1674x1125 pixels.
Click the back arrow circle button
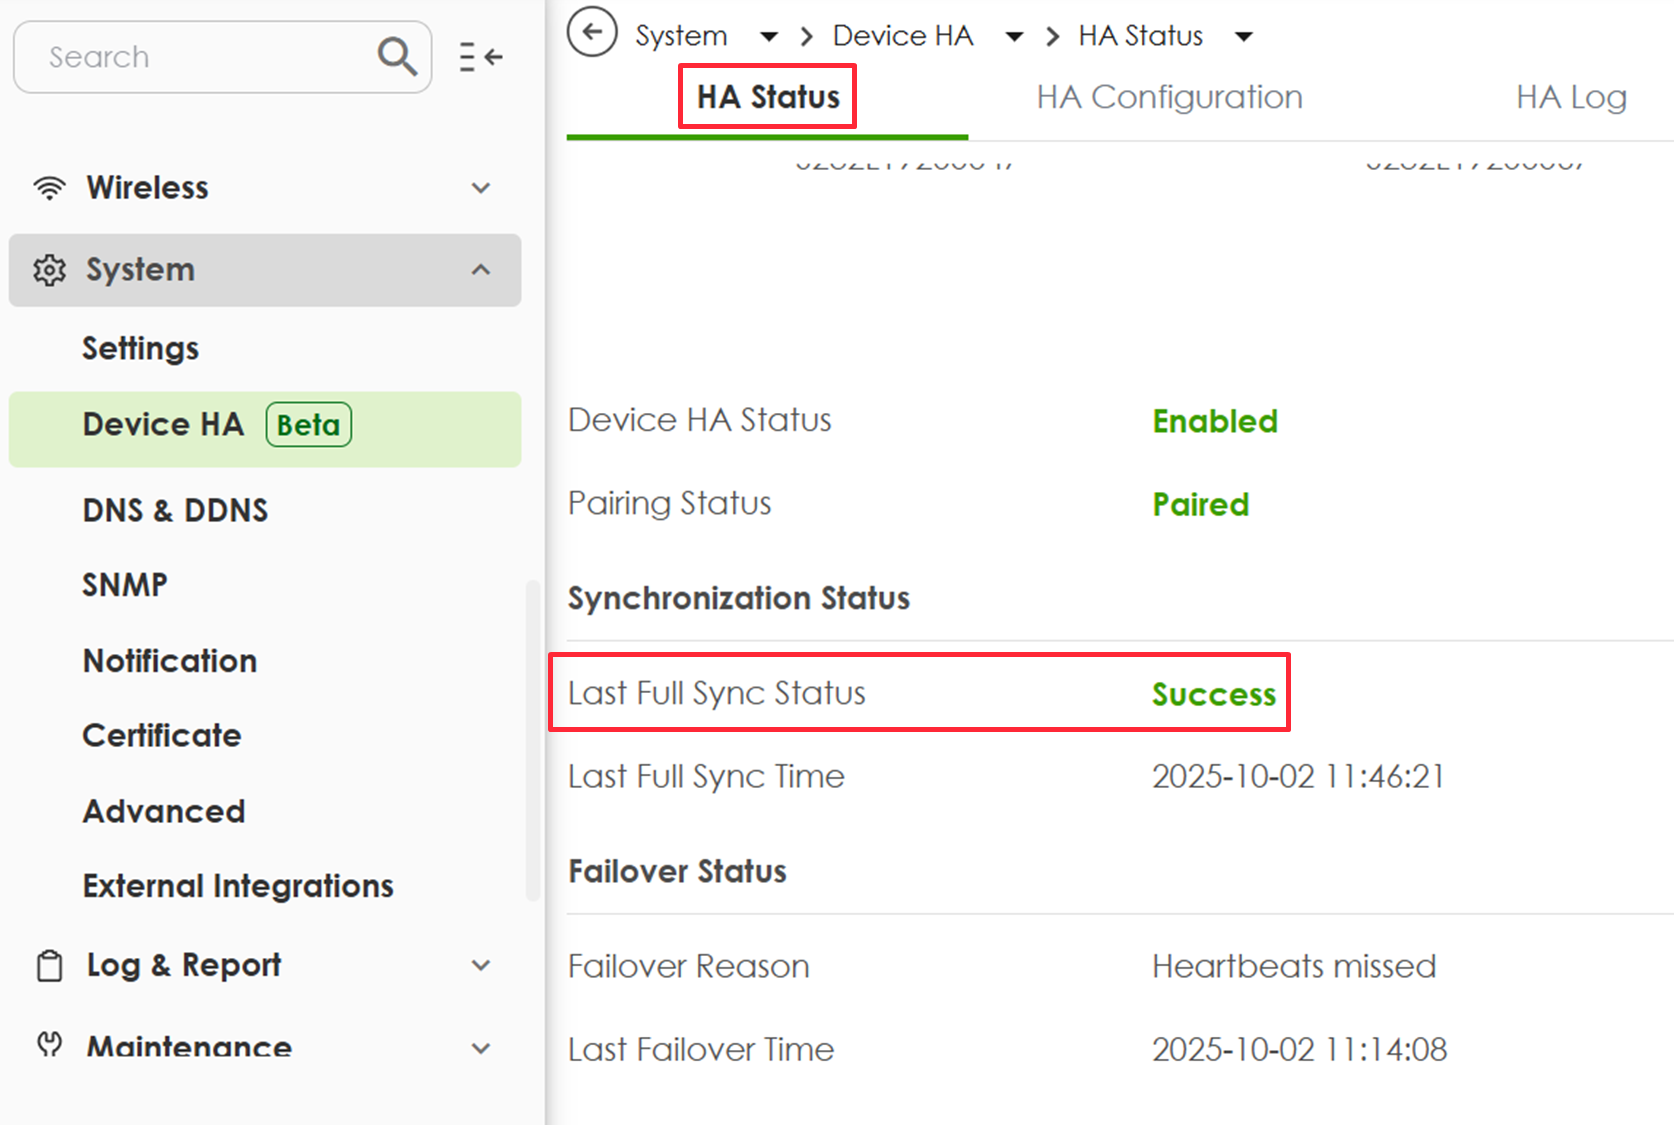pos(592,33)
